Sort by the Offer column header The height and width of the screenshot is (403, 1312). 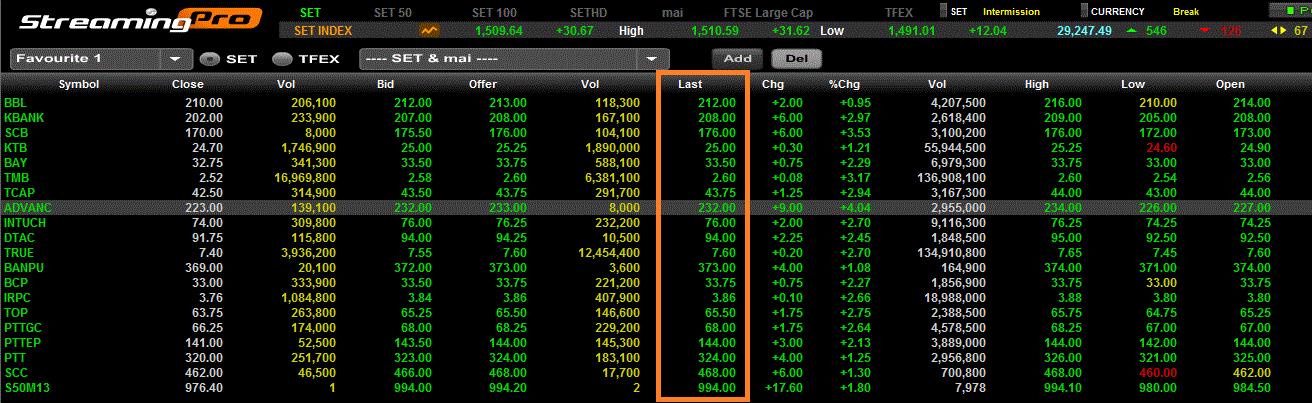[x=483, y=85]
